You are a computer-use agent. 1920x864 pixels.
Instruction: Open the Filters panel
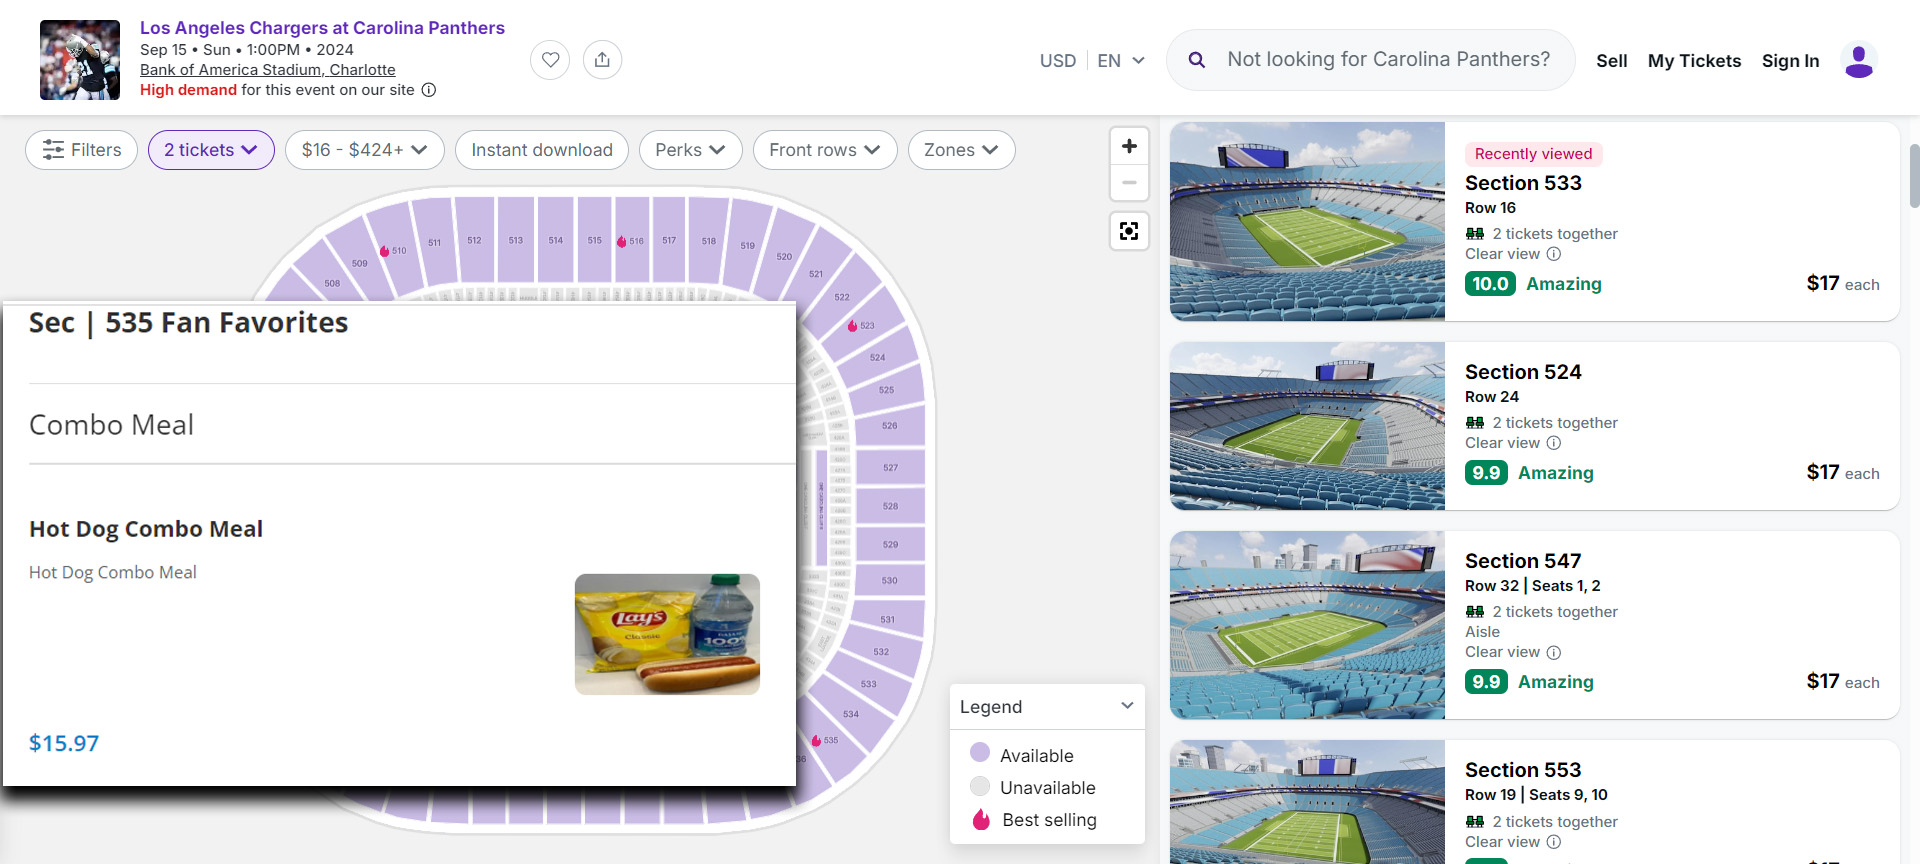(x=81, y=150)
